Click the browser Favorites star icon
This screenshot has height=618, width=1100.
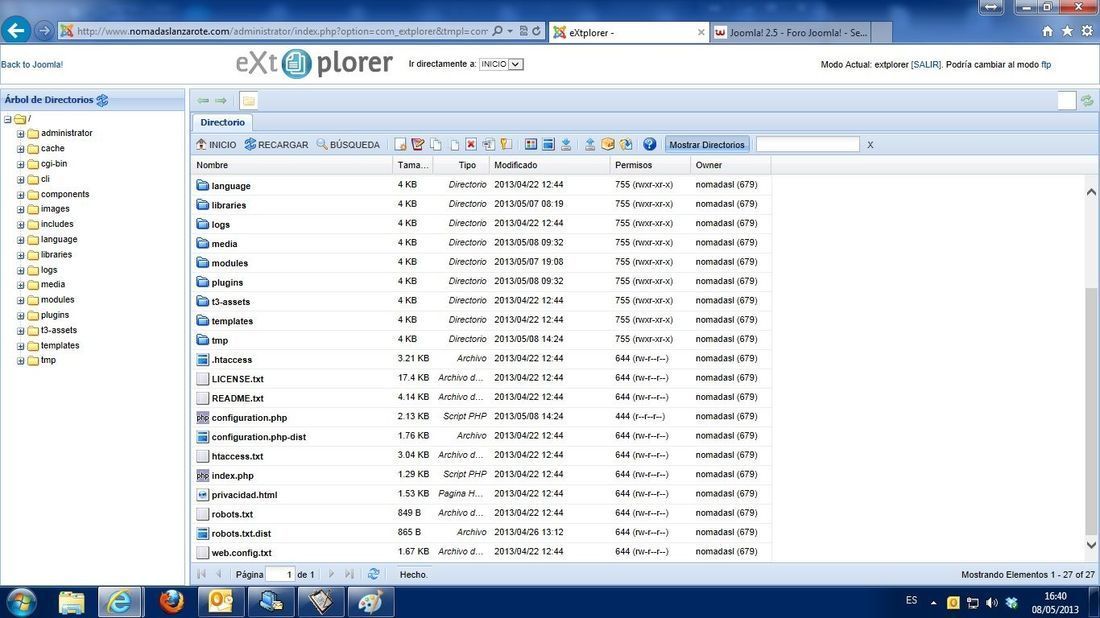tap(1067, 31)
